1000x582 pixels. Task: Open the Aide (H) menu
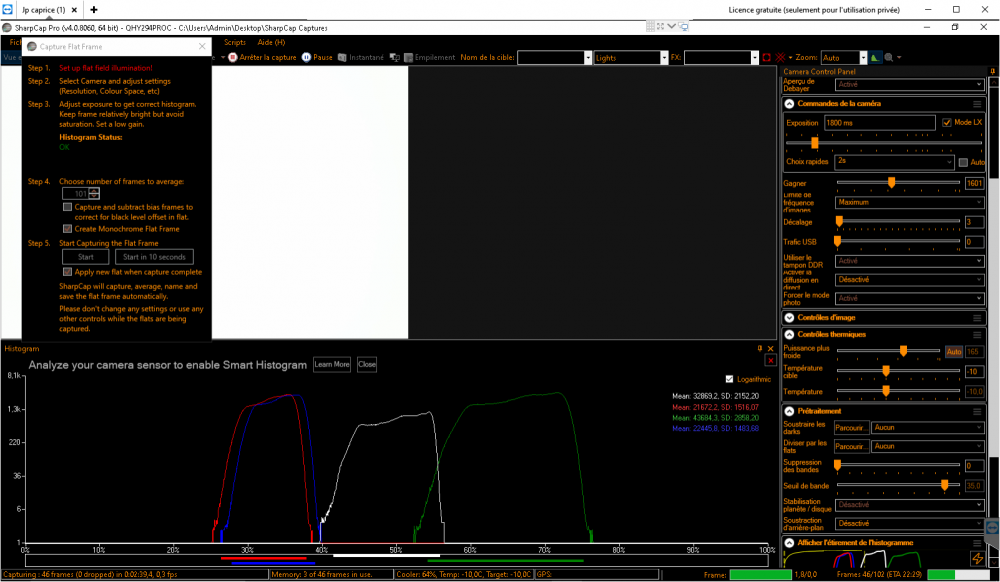[x=271, y=42]
